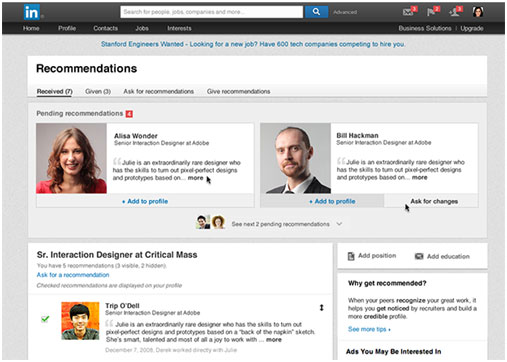Image resolution: width=507 pixels, height=362 pixels.
Task: Expand Alisa Wonder's recommendation with more
Action: (195, 178)
